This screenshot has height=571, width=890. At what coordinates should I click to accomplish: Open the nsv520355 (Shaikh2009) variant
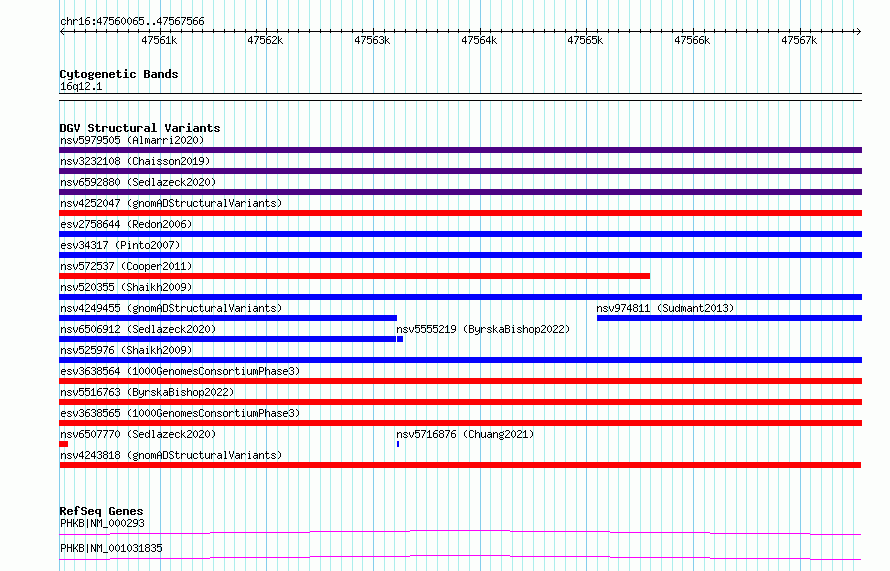click(460, 297)
